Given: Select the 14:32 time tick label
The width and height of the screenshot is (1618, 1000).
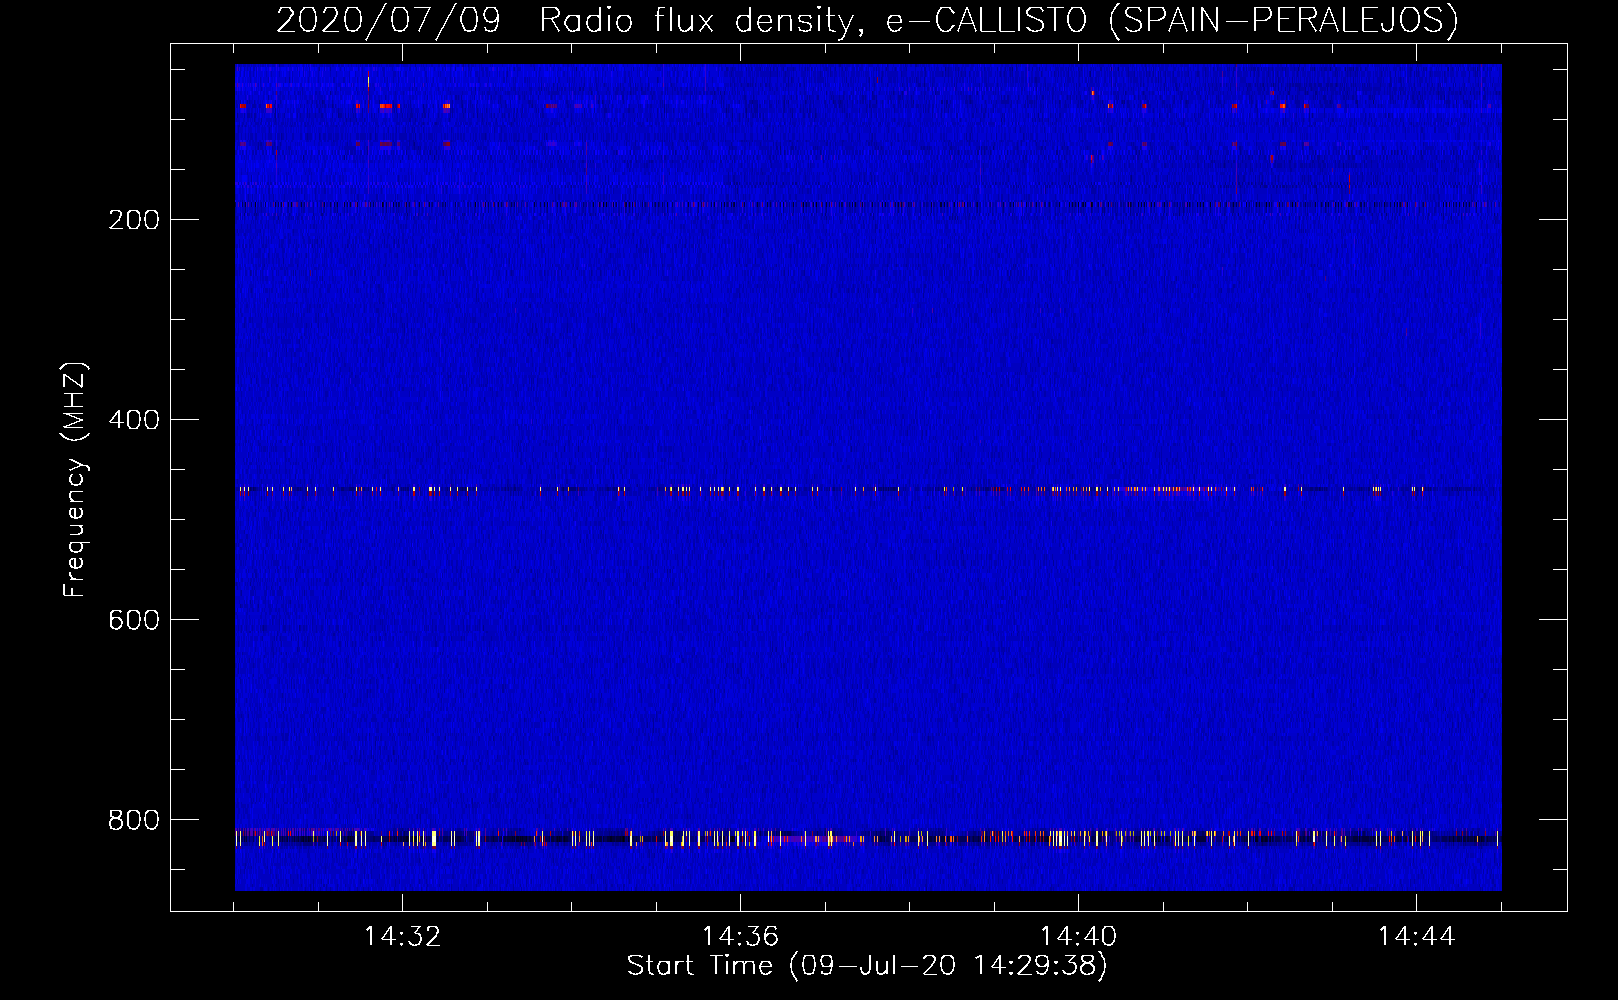Looking at the screenshot, I should [402, 937].
